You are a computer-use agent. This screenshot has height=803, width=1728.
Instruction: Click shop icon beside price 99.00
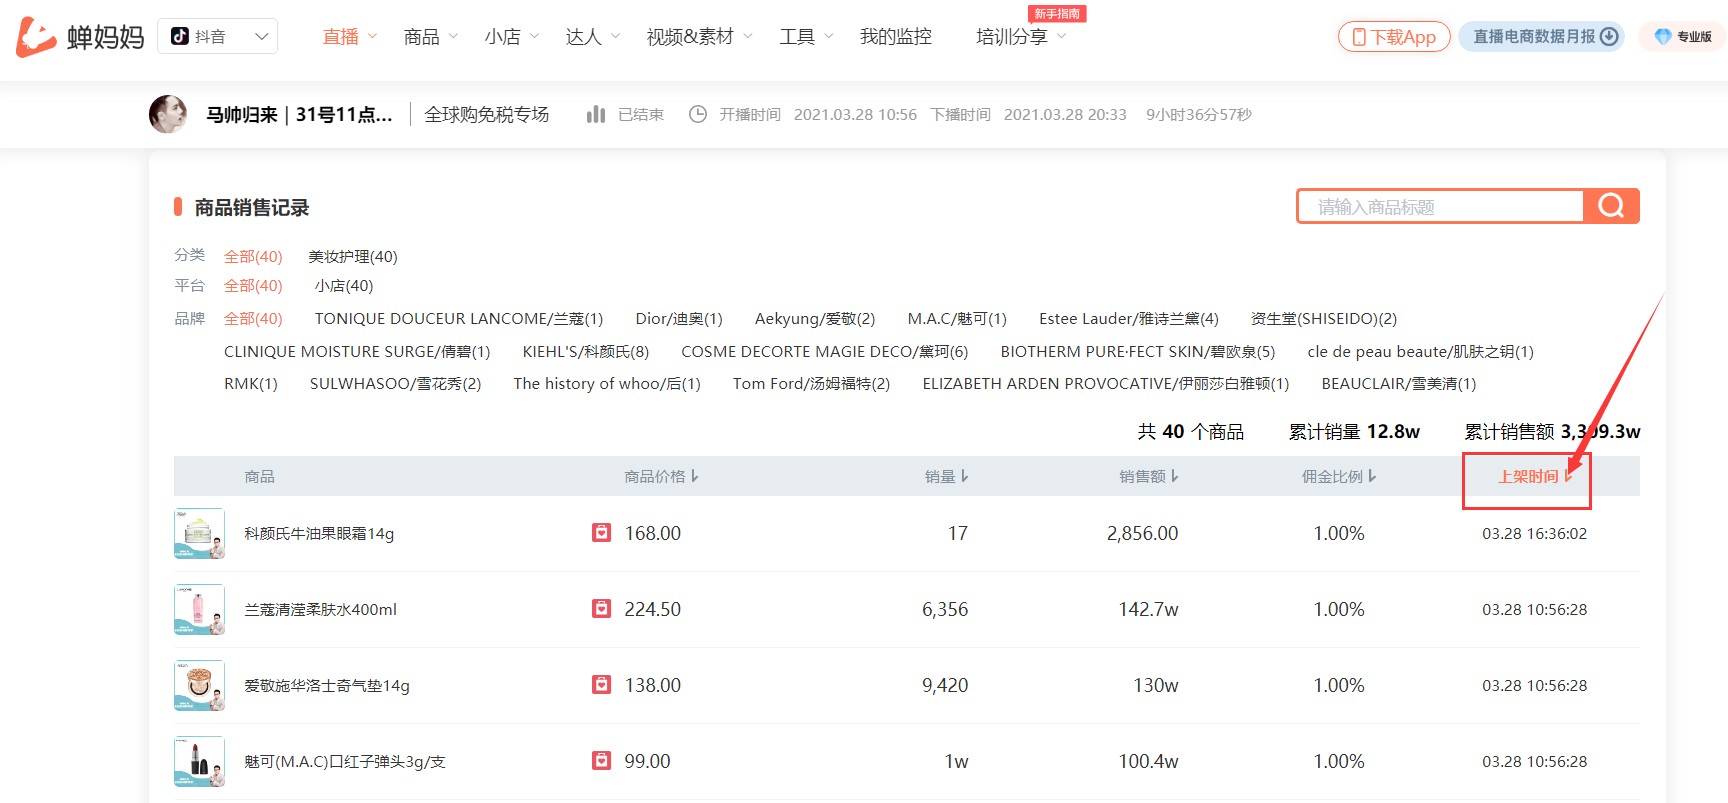[601, 761]
